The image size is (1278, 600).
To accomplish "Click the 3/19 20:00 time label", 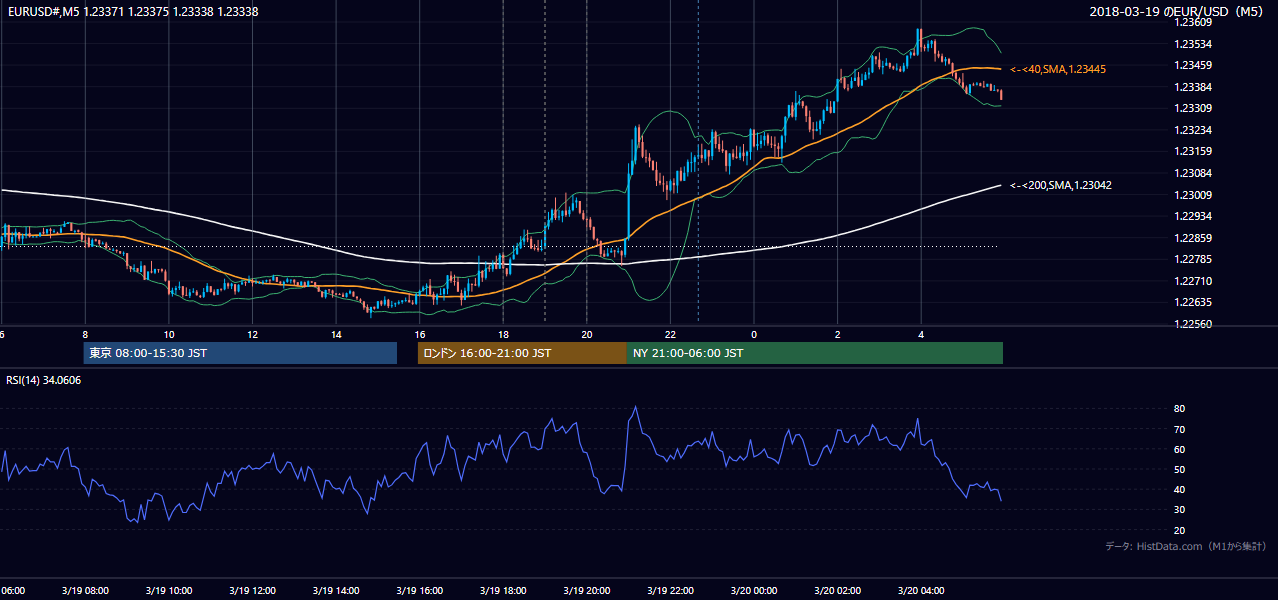I will (x=586, y=591).
